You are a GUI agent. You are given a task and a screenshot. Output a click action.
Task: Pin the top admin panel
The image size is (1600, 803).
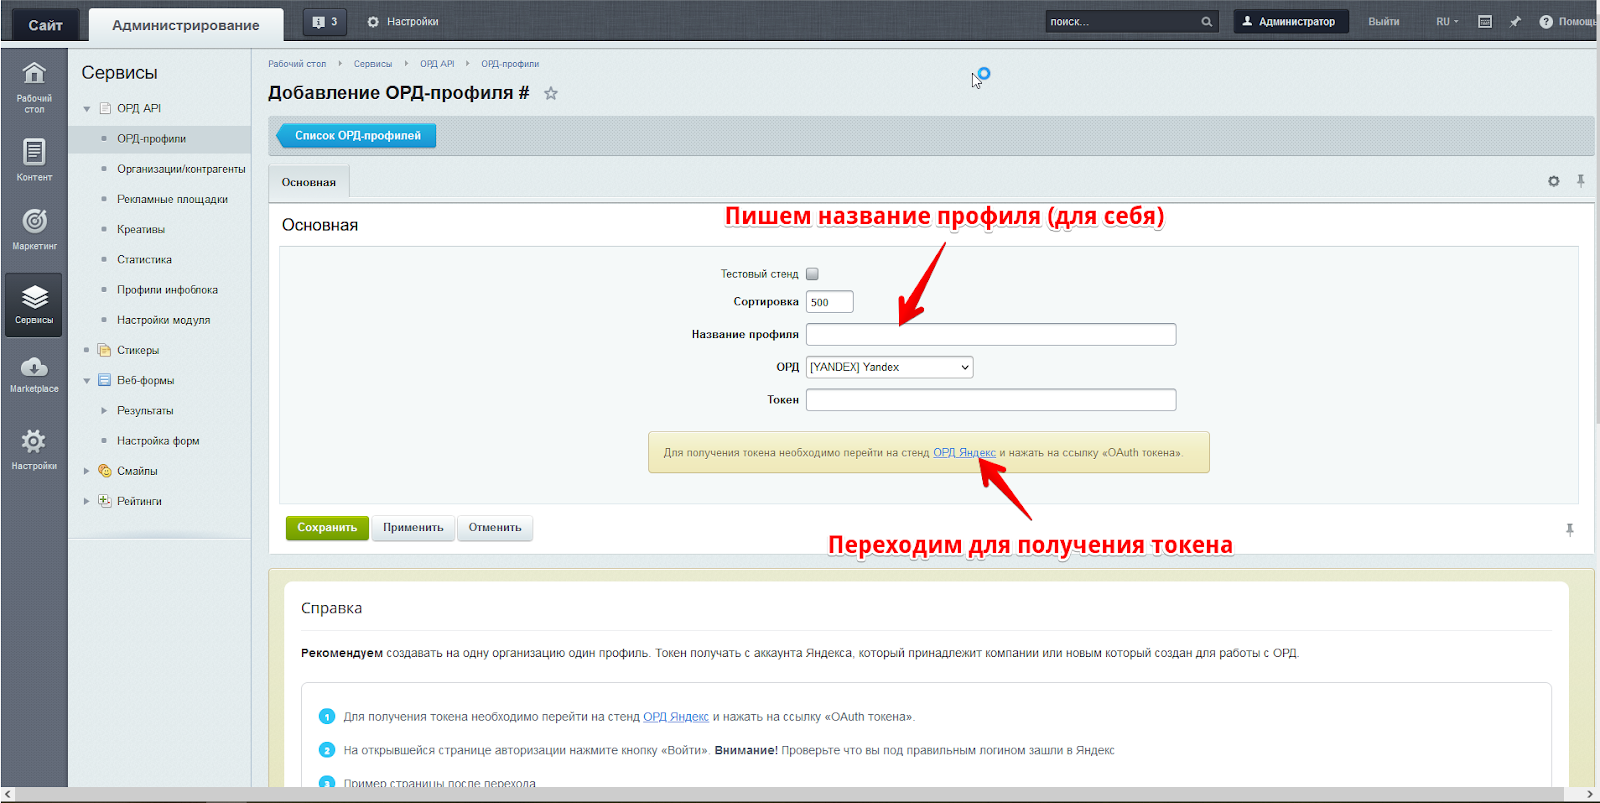click(x=1515, y=21)
